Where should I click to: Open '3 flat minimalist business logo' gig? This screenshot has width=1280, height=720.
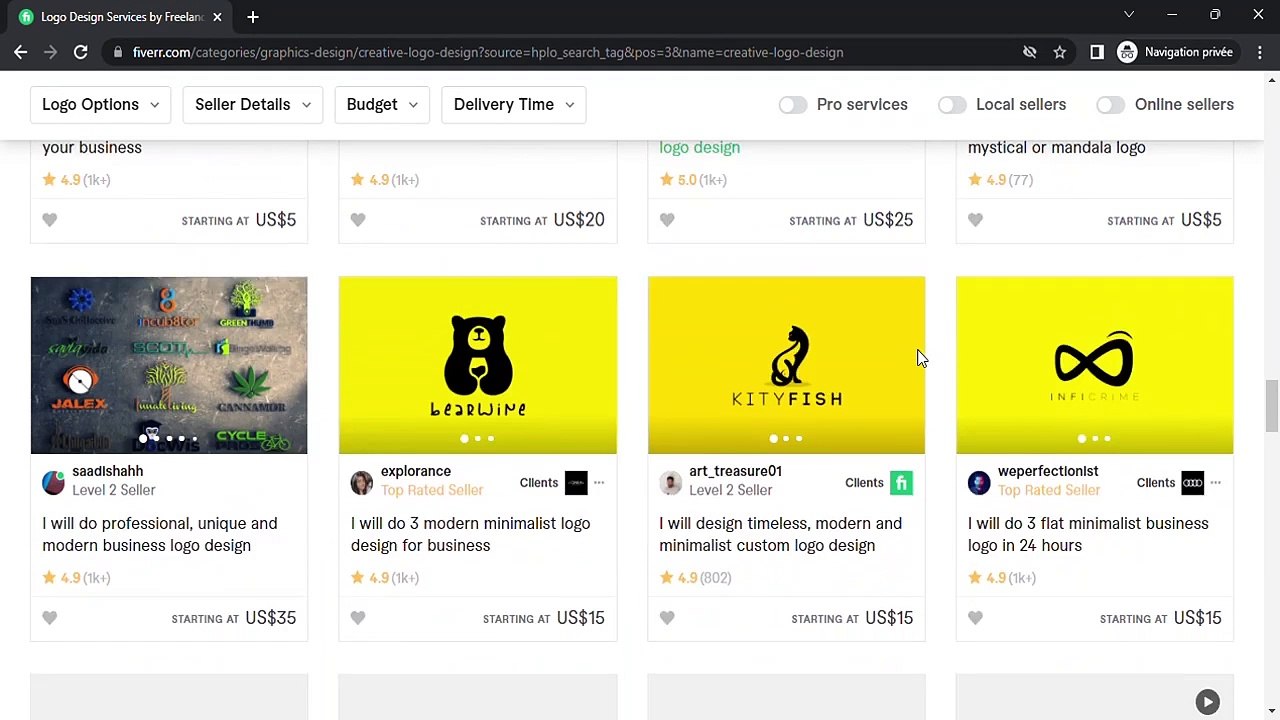(1088, 534)
